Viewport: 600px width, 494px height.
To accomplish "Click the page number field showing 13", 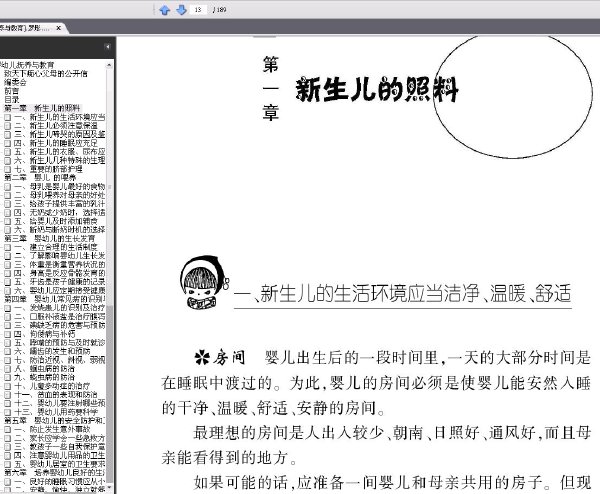I will tap(198, 10).
